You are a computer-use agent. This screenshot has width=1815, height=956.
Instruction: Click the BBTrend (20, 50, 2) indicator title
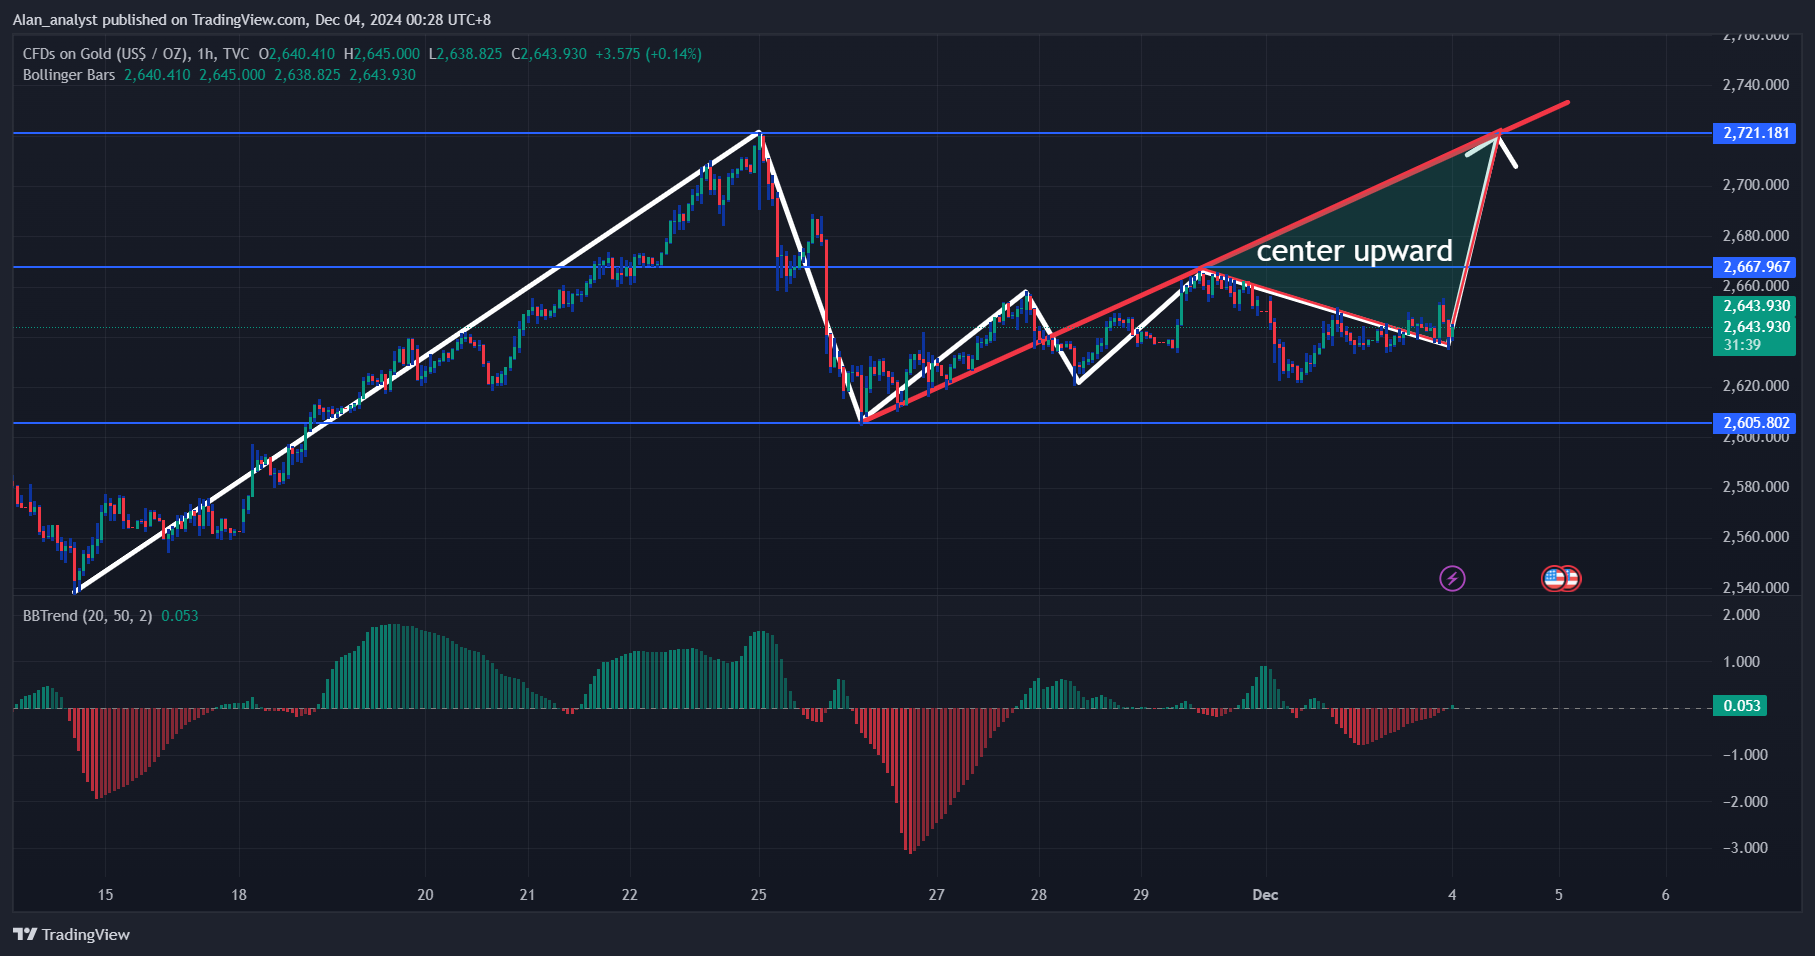(x=88, y=616)
